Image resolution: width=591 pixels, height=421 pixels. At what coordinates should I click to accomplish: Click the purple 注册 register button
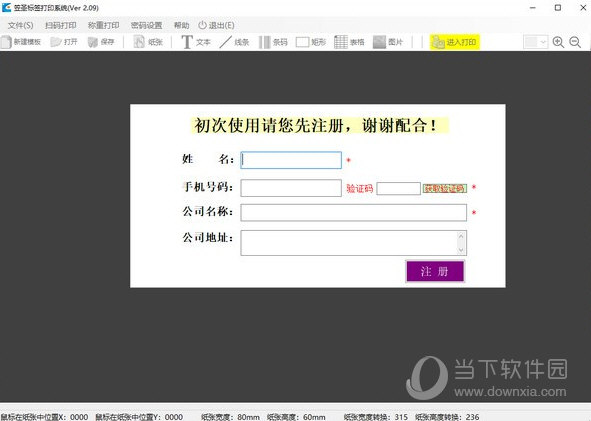435,271
